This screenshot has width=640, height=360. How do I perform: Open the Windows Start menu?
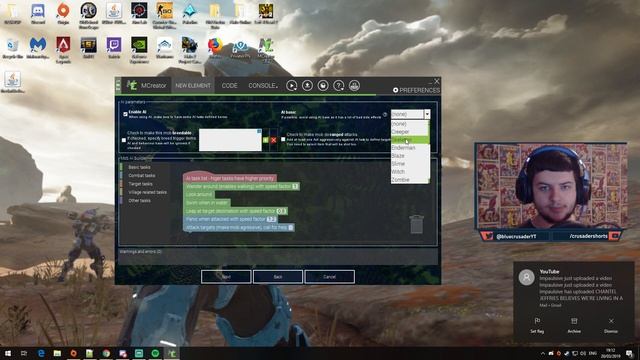(8, 353)
